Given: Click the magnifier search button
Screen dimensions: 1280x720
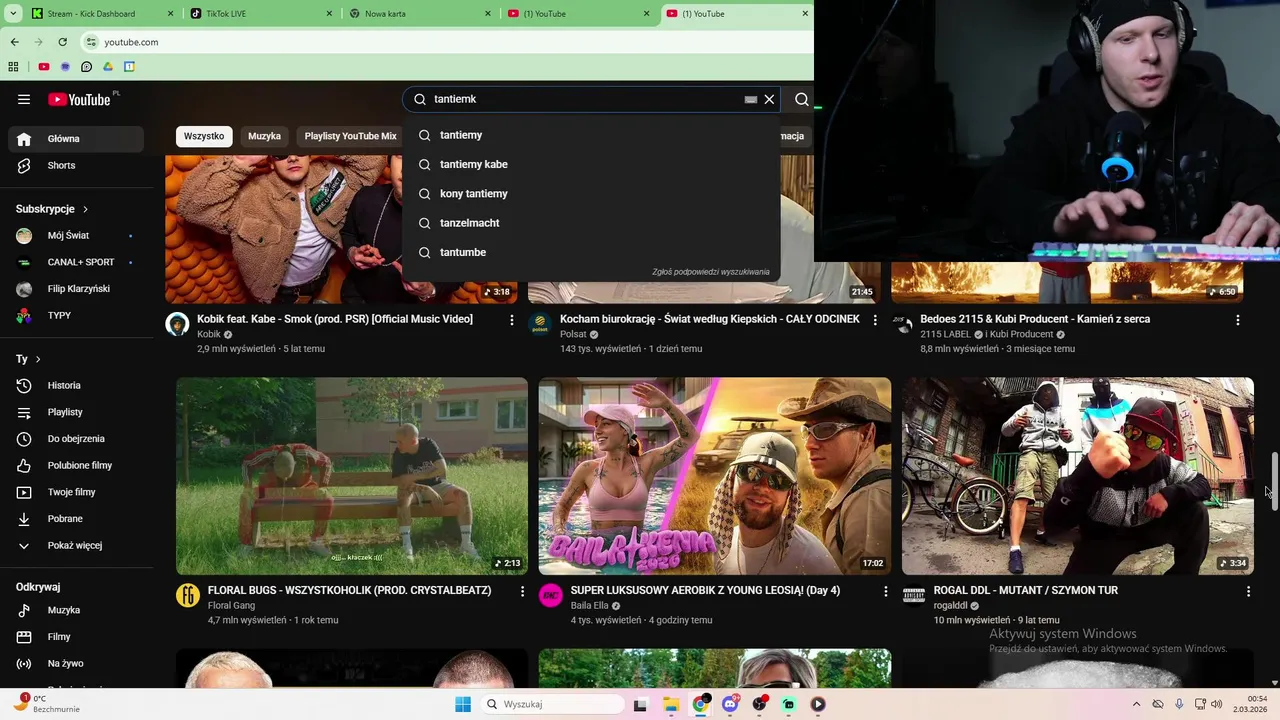Looking at the screenshot, I should point(801,99).
